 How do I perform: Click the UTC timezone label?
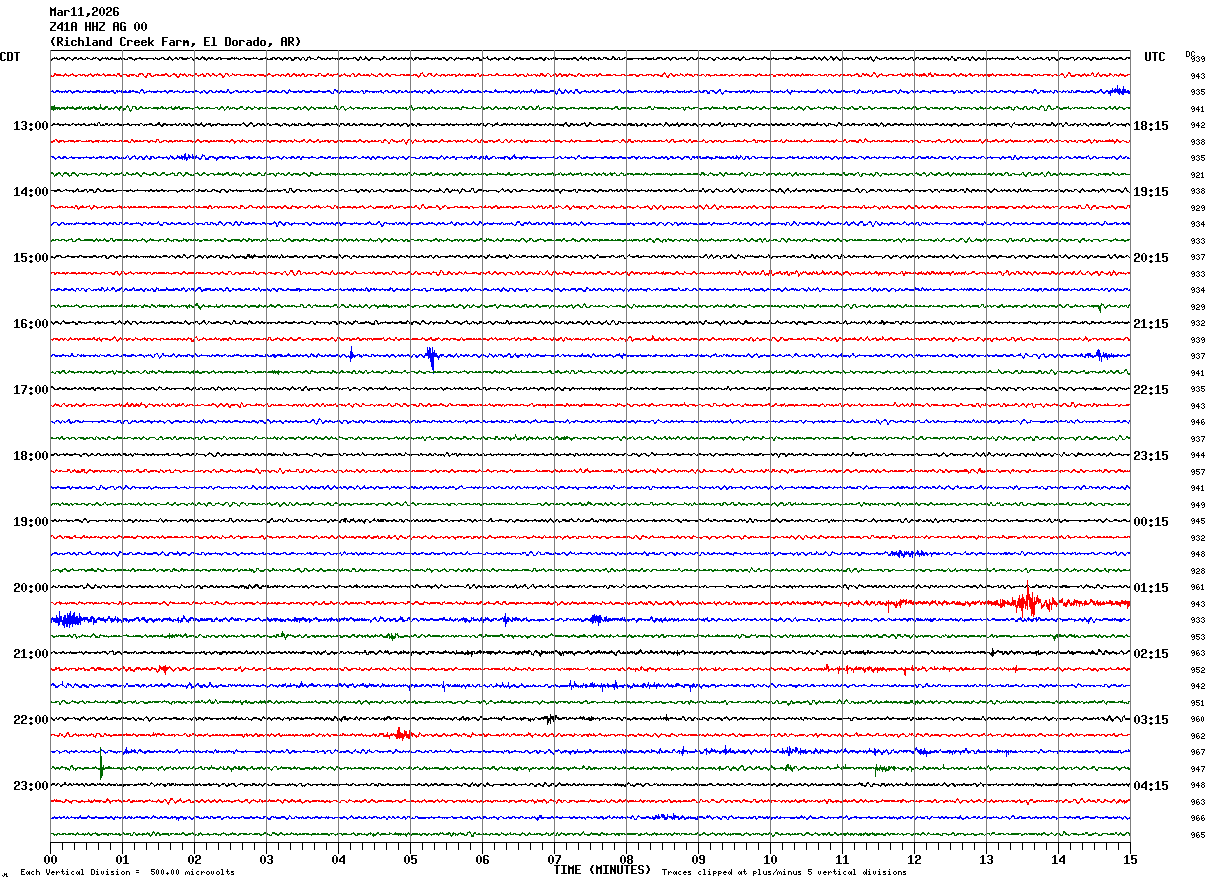coord(1155,57)
